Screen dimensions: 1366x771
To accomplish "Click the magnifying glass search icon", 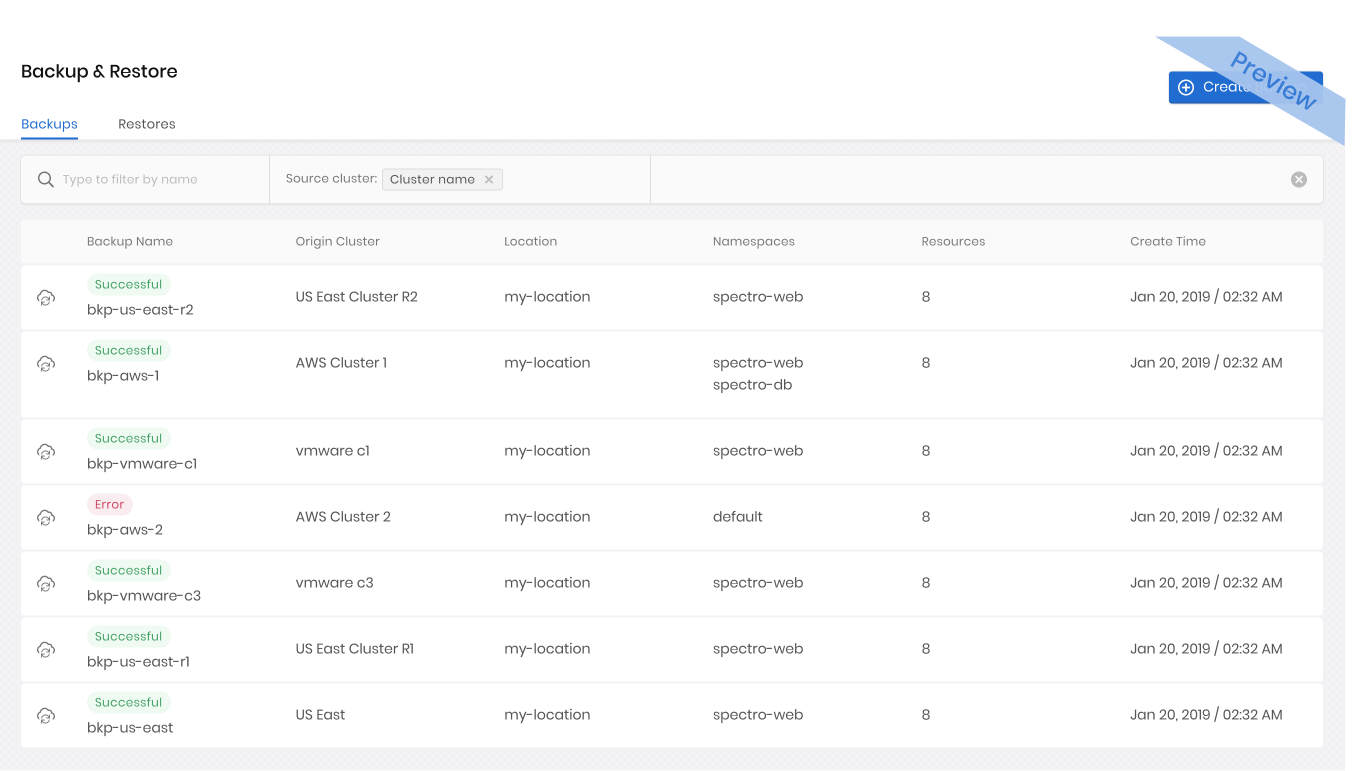I will point(46,178).
